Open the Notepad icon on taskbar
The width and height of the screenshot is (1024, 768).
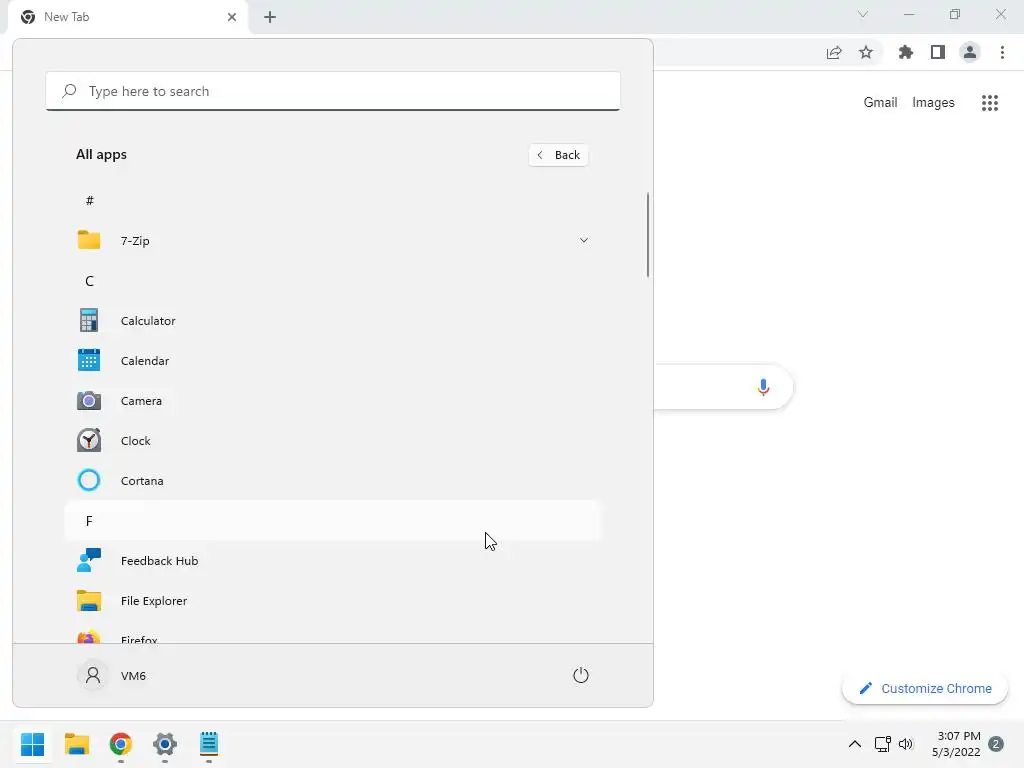click(x=209, y=744)
